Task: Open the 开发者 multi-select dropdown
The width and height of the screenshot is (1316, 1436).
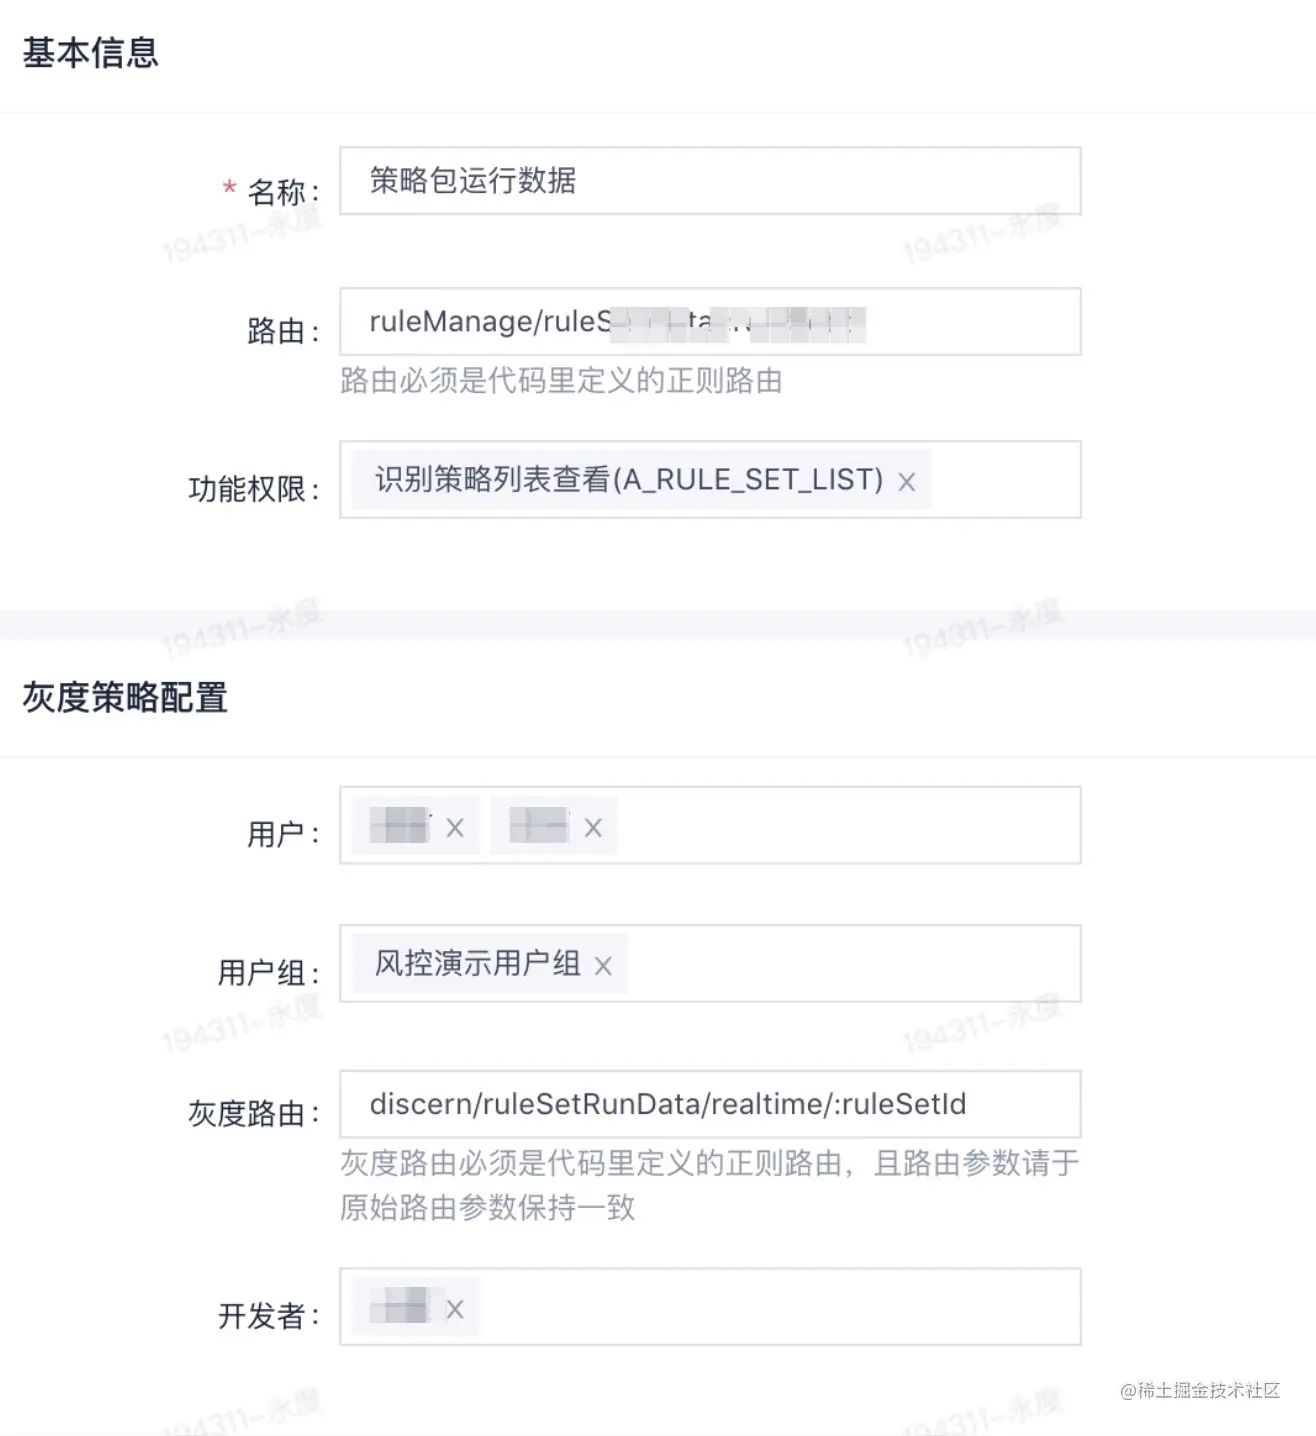Action: (779, 1307)
